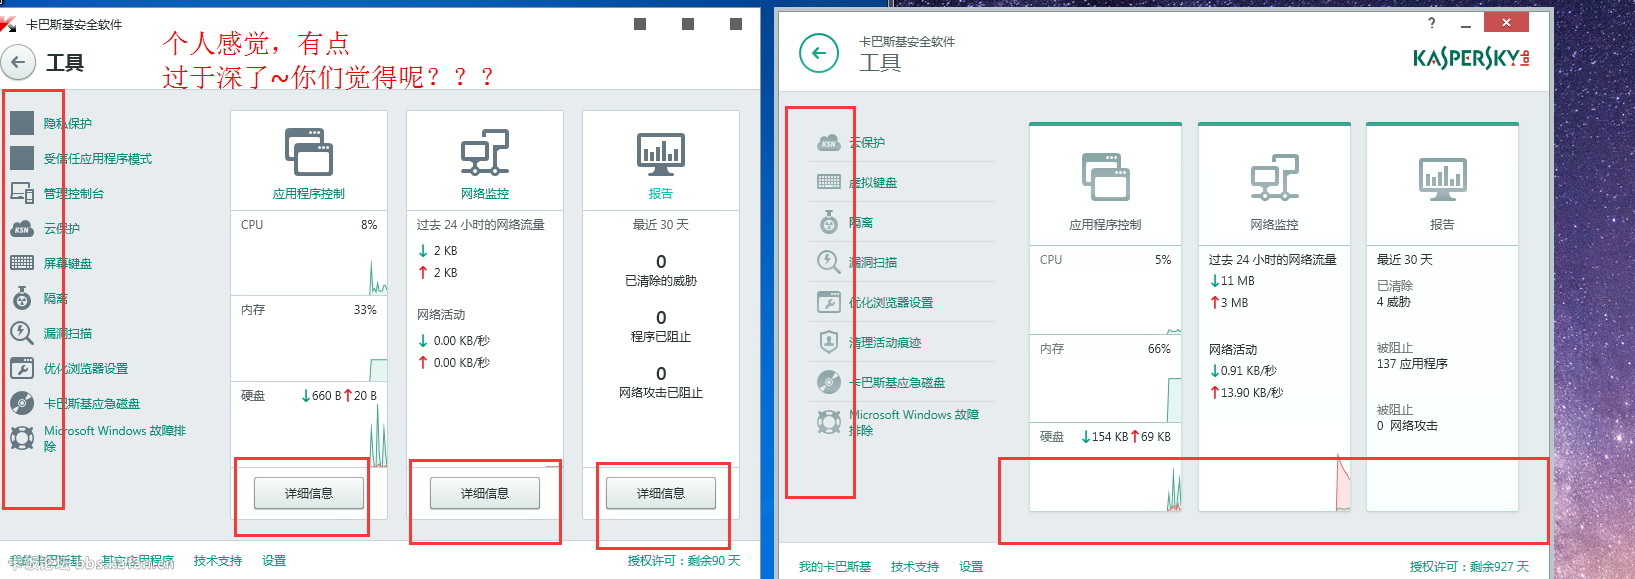This screenshot has width=1635, height=579.
Task: Open 网络监控 network icon in left window
Action: [x=485, y=152]
